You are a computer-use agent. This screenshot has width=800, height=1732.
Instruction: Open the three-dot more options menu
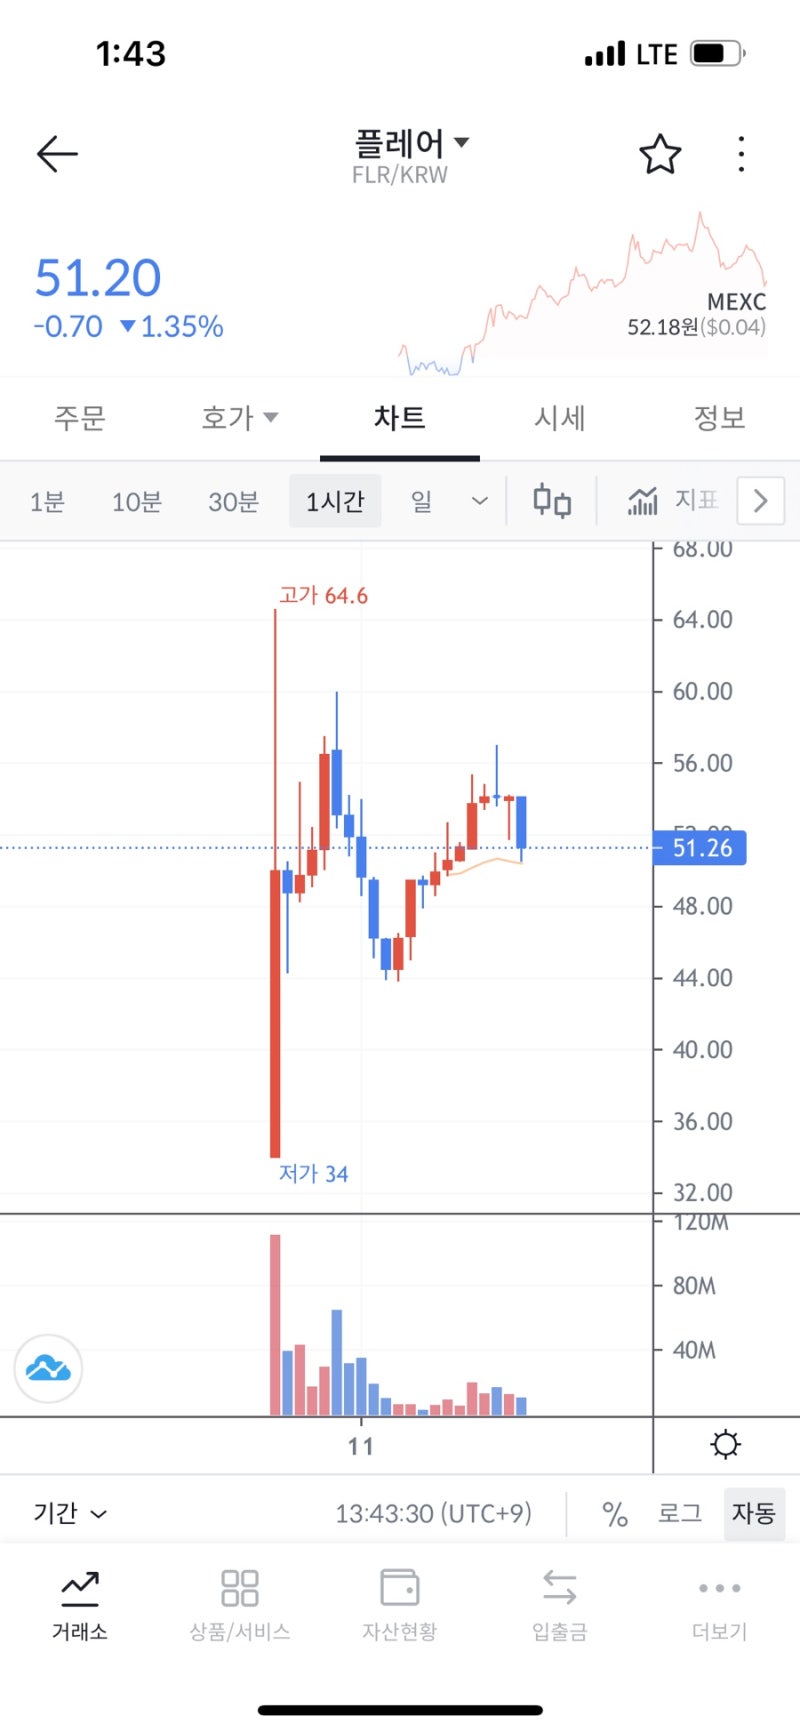[741, 154]
